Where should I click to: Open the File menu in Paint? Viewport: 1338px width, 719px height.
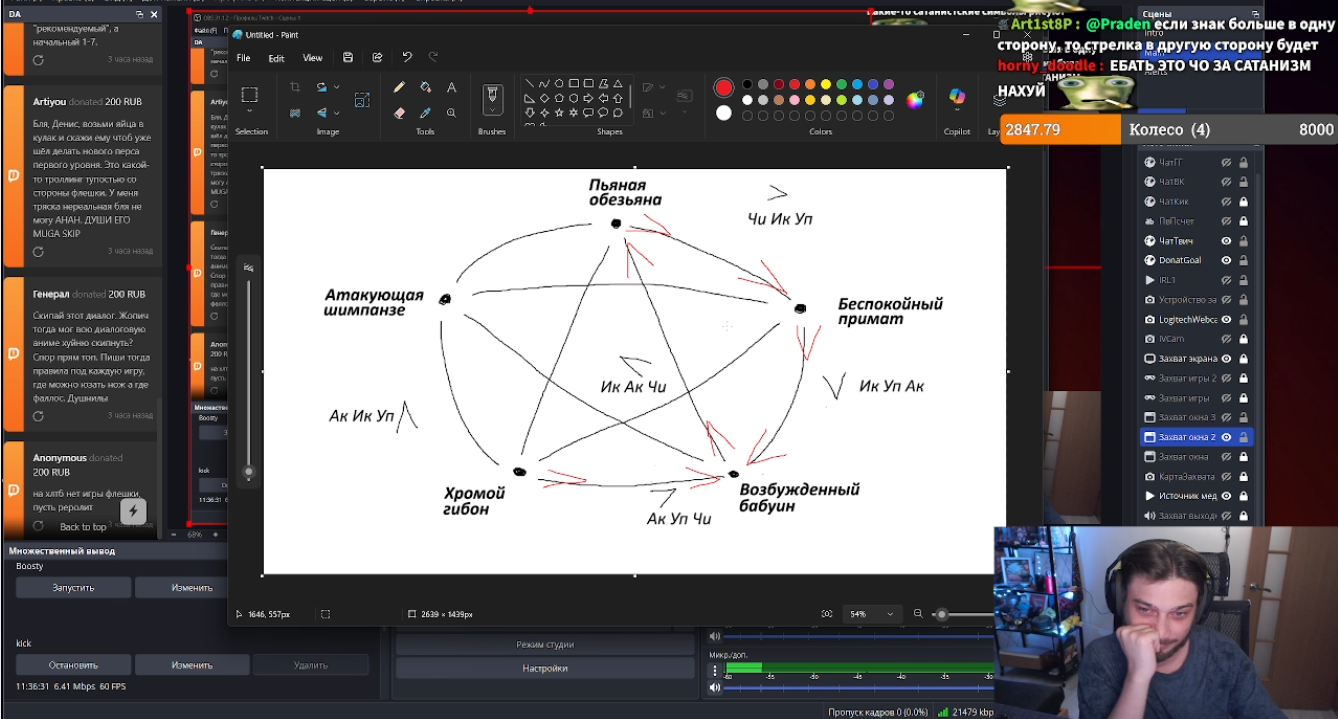tap(243, 58)
